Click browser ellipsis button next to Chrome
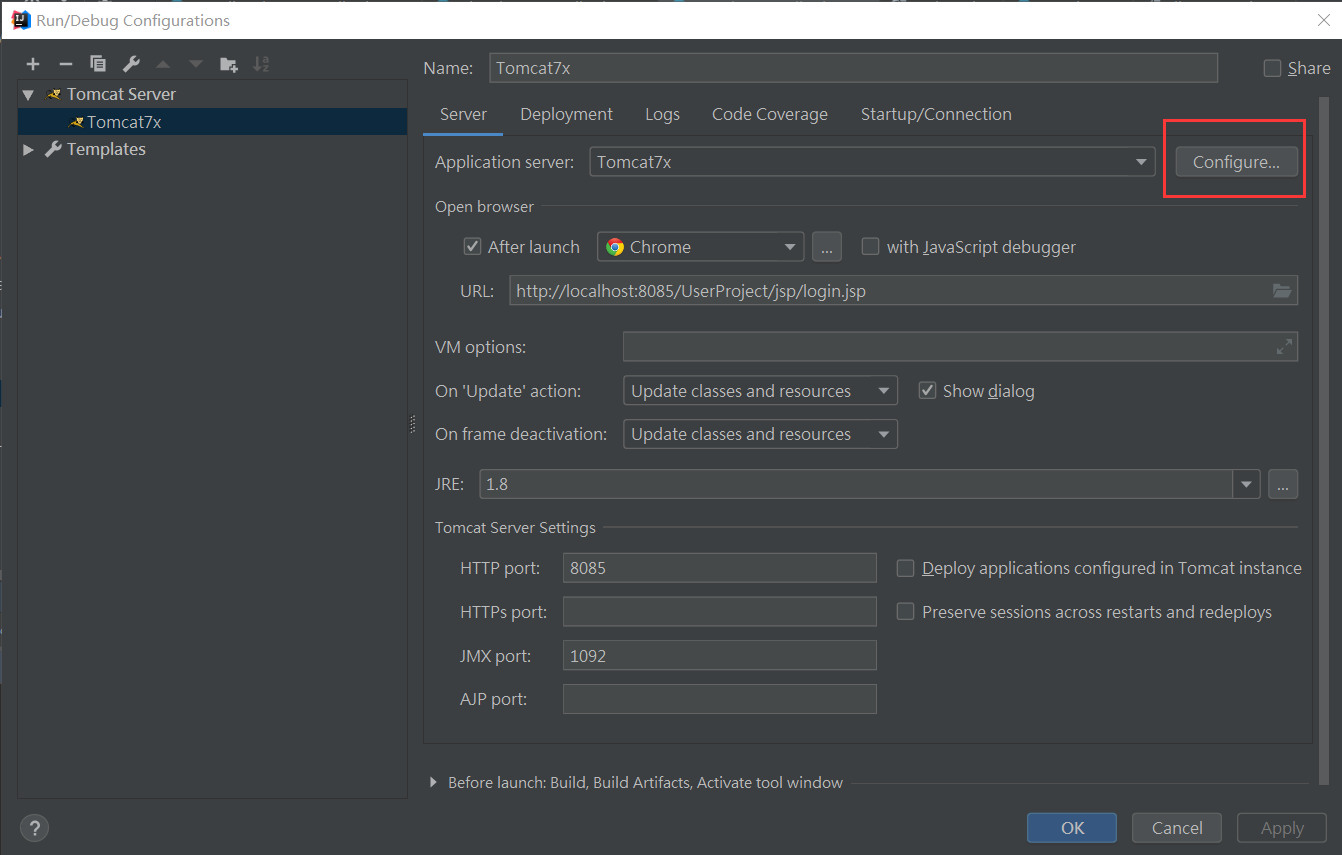The image size is (1342, 855). click(826, 247)
